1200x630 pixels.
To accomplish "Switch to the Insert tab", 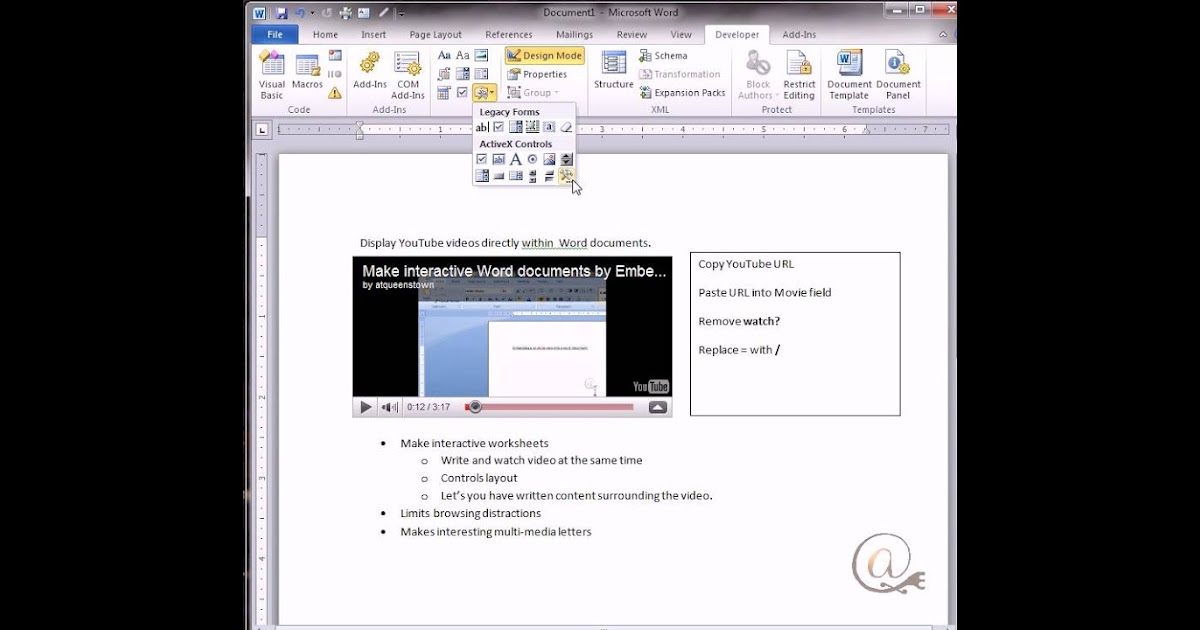I will [373, 34].
